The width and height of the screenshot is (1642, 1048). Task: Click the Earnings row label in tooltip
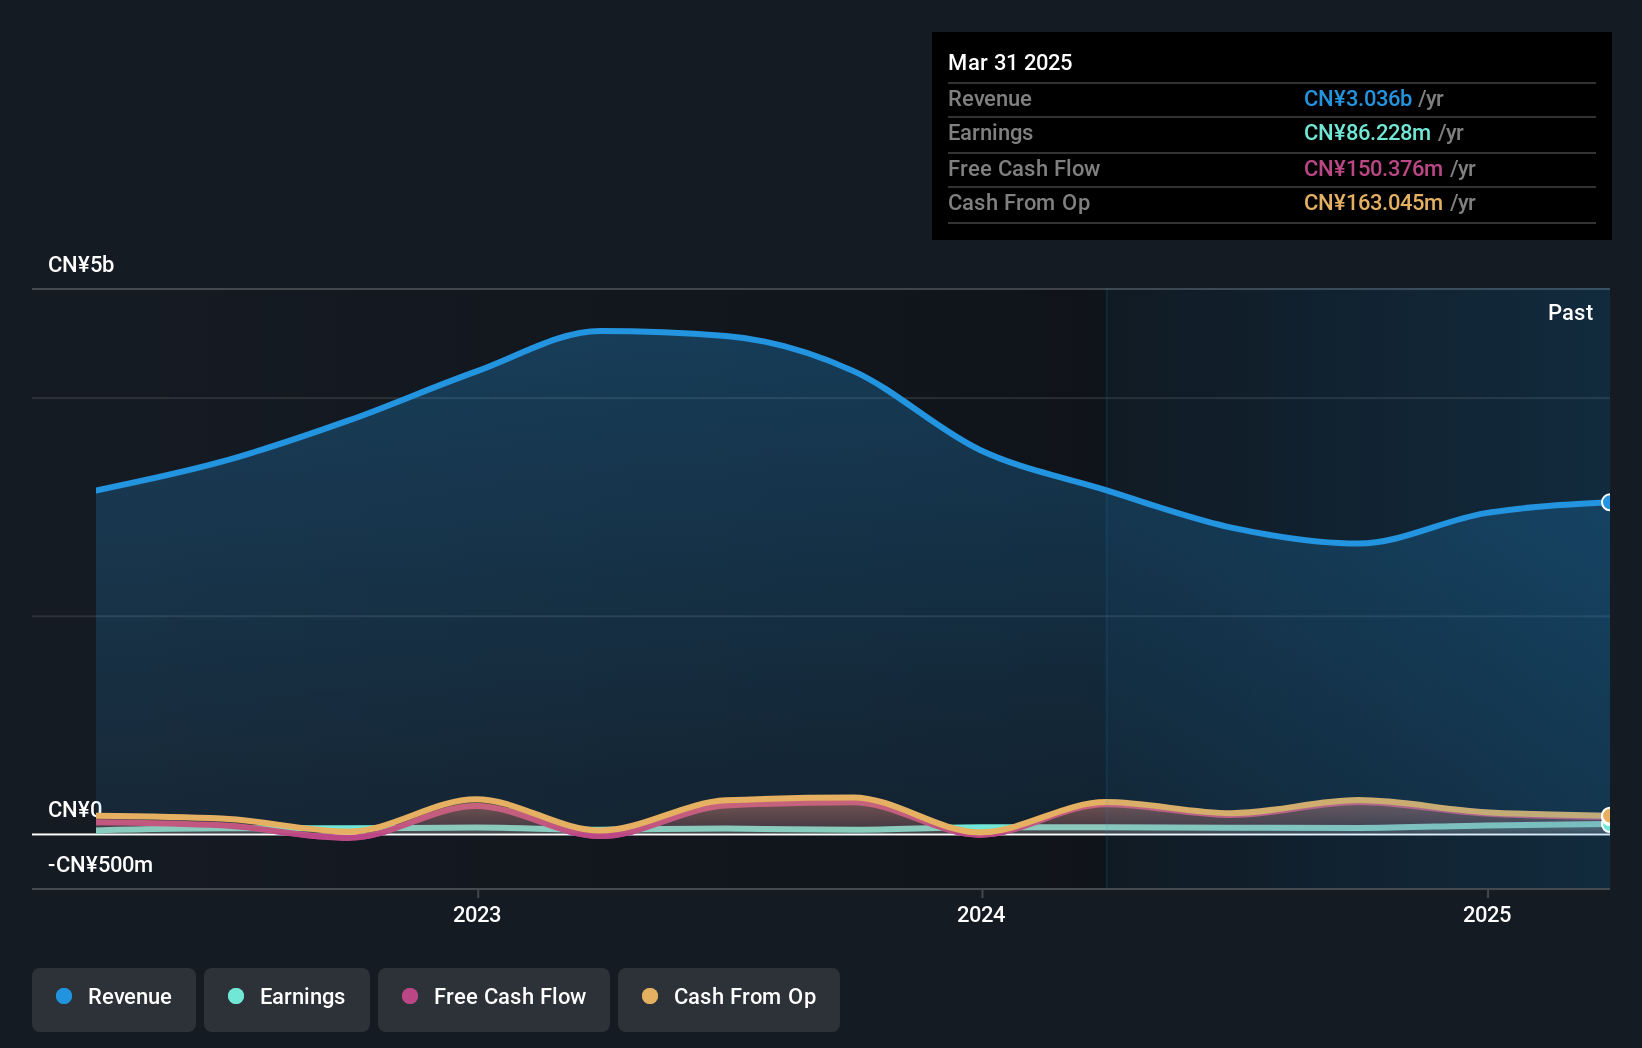click(990, 132)
